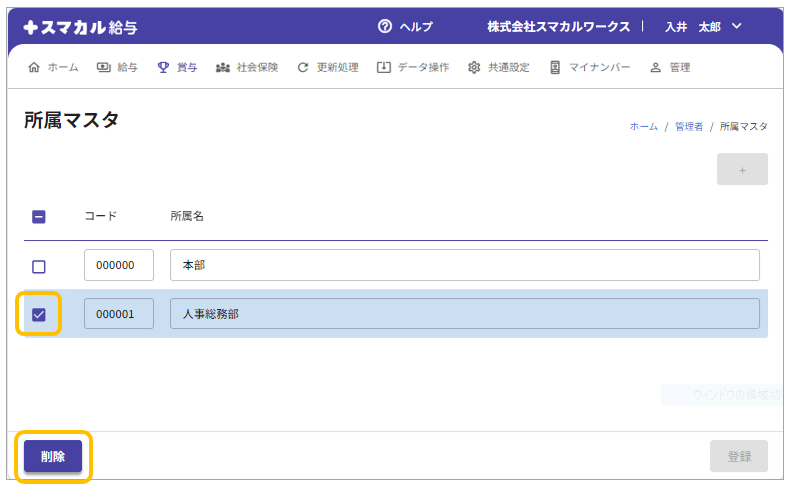Click the ホーム breadcrumb link
The height and width of the screenshot is (490, 792).
[643, 127]
